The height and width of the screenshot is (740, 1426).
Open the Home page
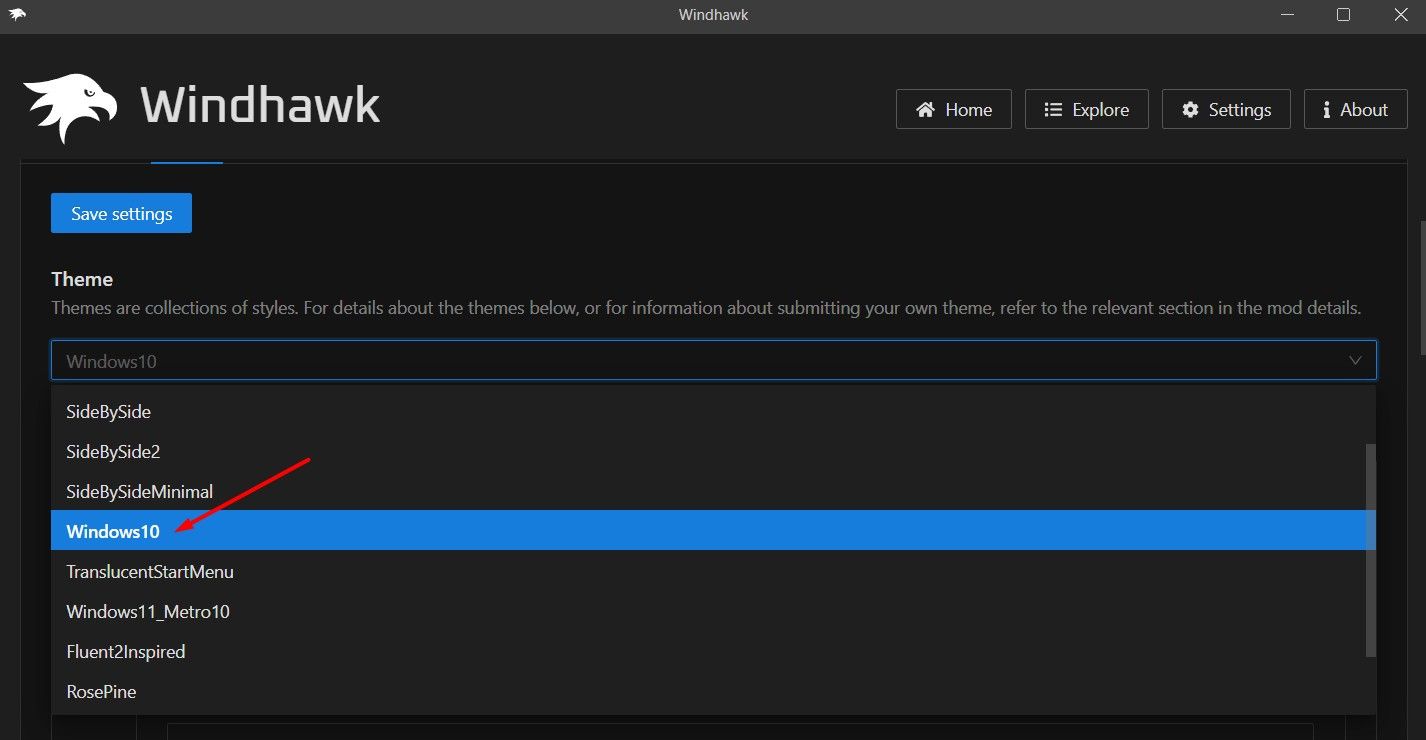coord(954,110)
